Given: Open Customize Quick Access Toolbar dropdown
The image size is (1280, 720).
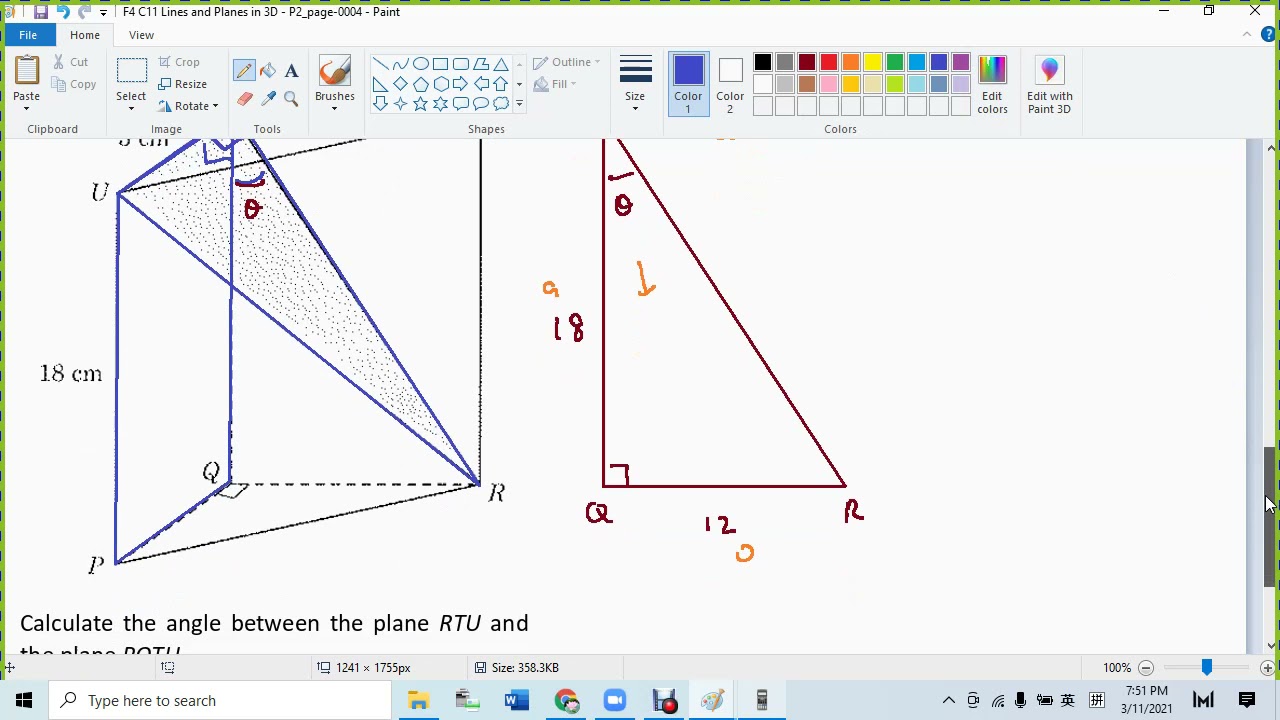Looking at the screenshot, I should 103,13.
